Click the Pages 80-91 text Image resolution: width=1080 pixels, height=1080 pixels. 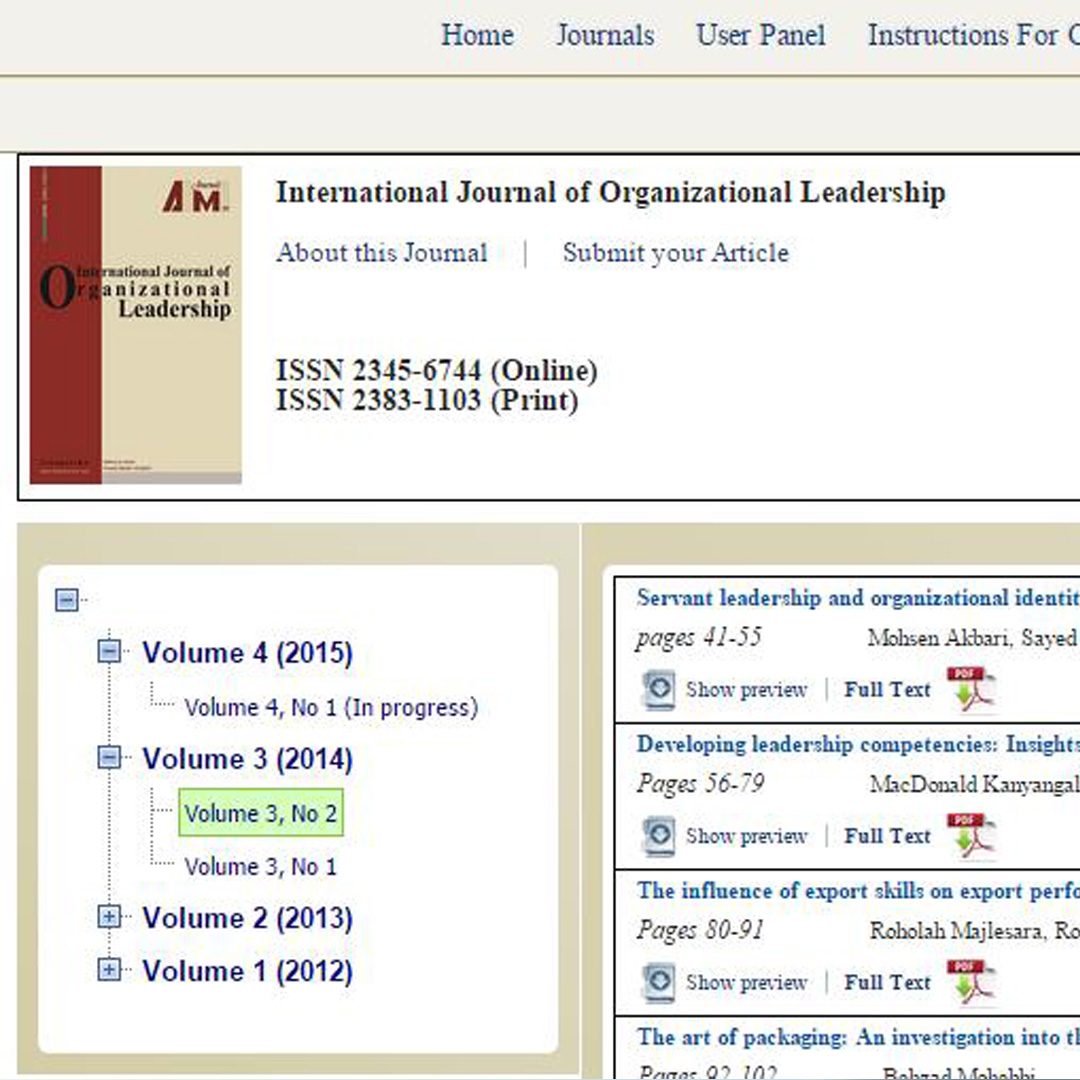click(700, 931)
